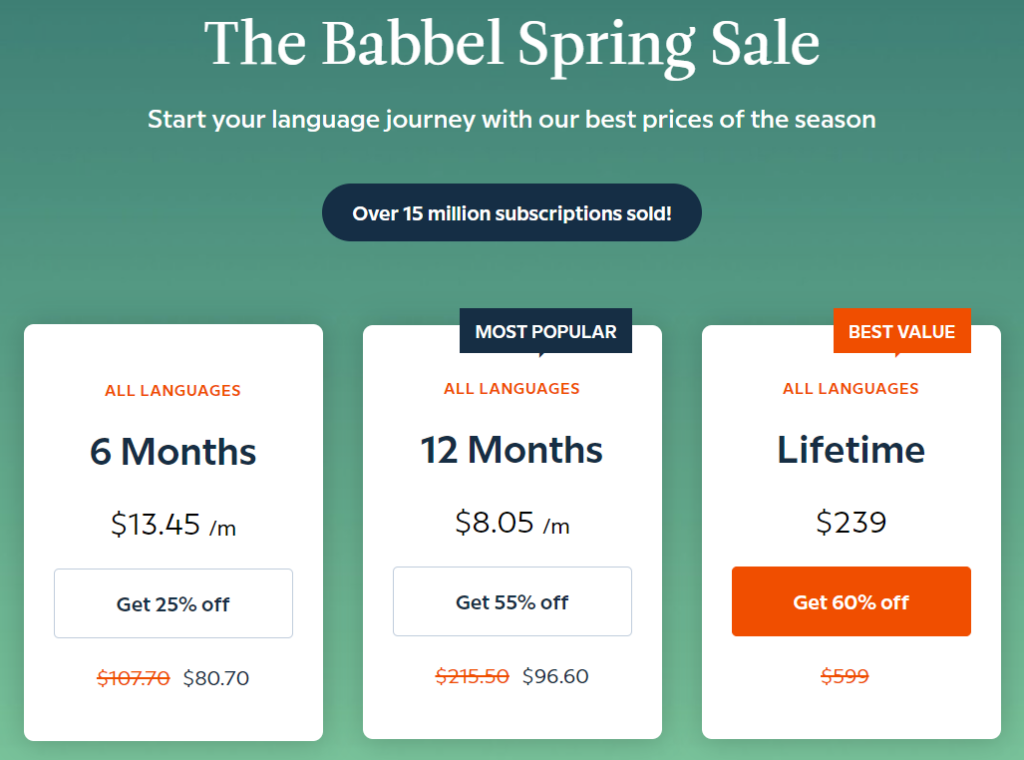The image size is (1024, 760).
Task: Click the Get 60% off button
Action: (x=850, y=602)
